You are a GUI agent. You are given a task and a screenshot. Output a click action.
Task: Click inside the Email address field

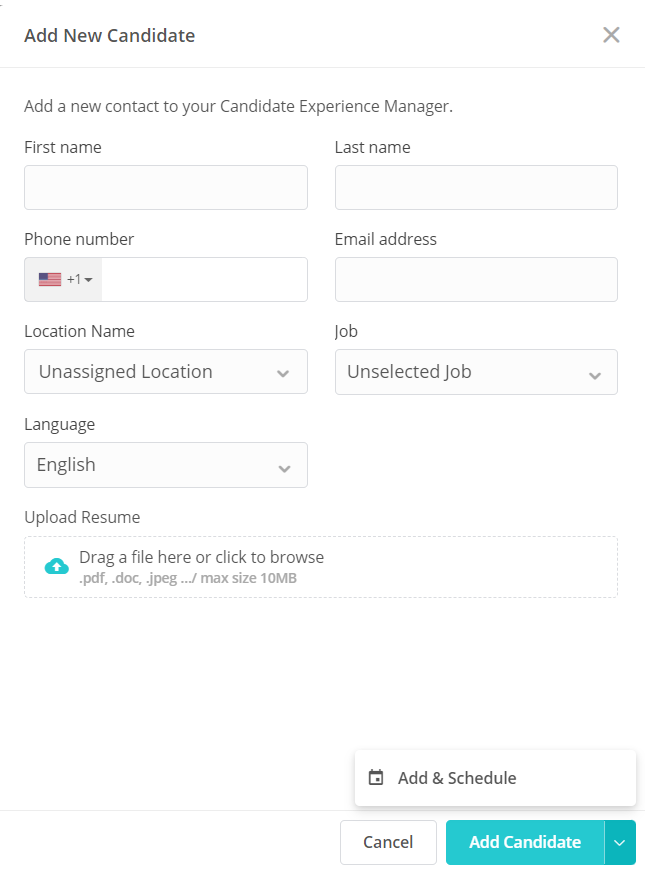click(475, 279)
